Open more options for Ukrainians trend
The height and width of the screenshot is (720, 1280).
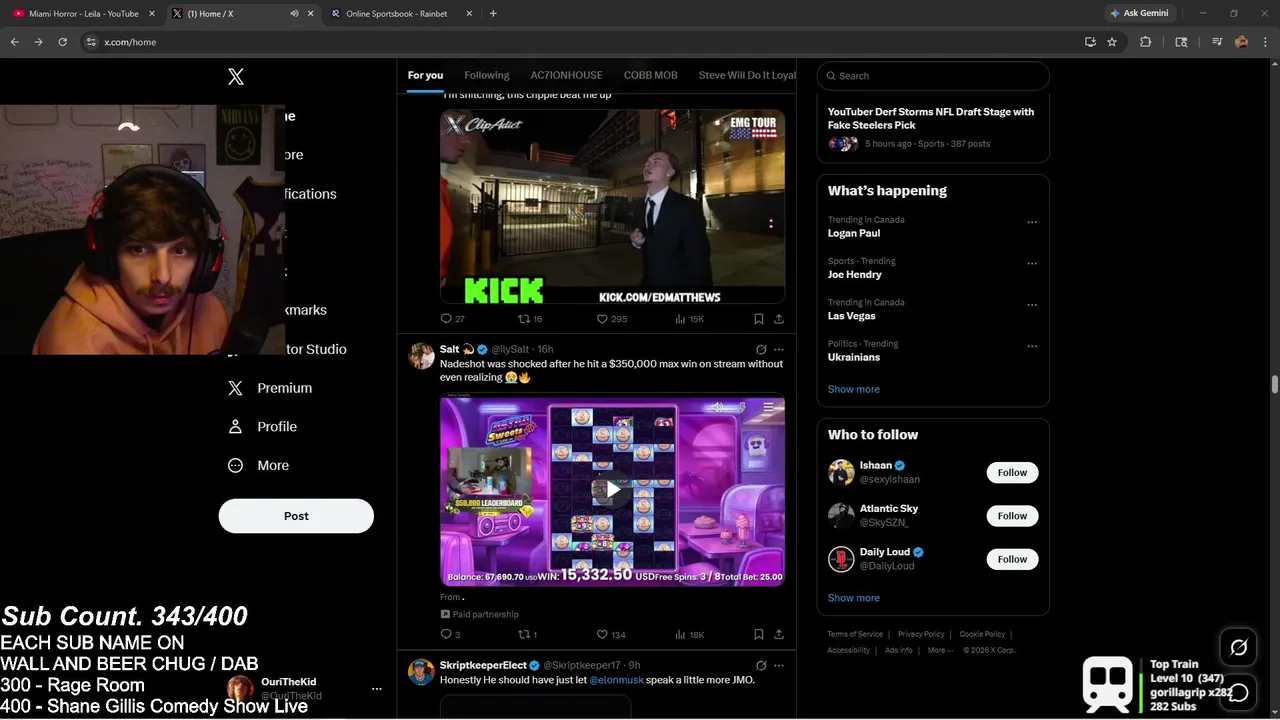pyautogui.click(x=1032, y=347)
